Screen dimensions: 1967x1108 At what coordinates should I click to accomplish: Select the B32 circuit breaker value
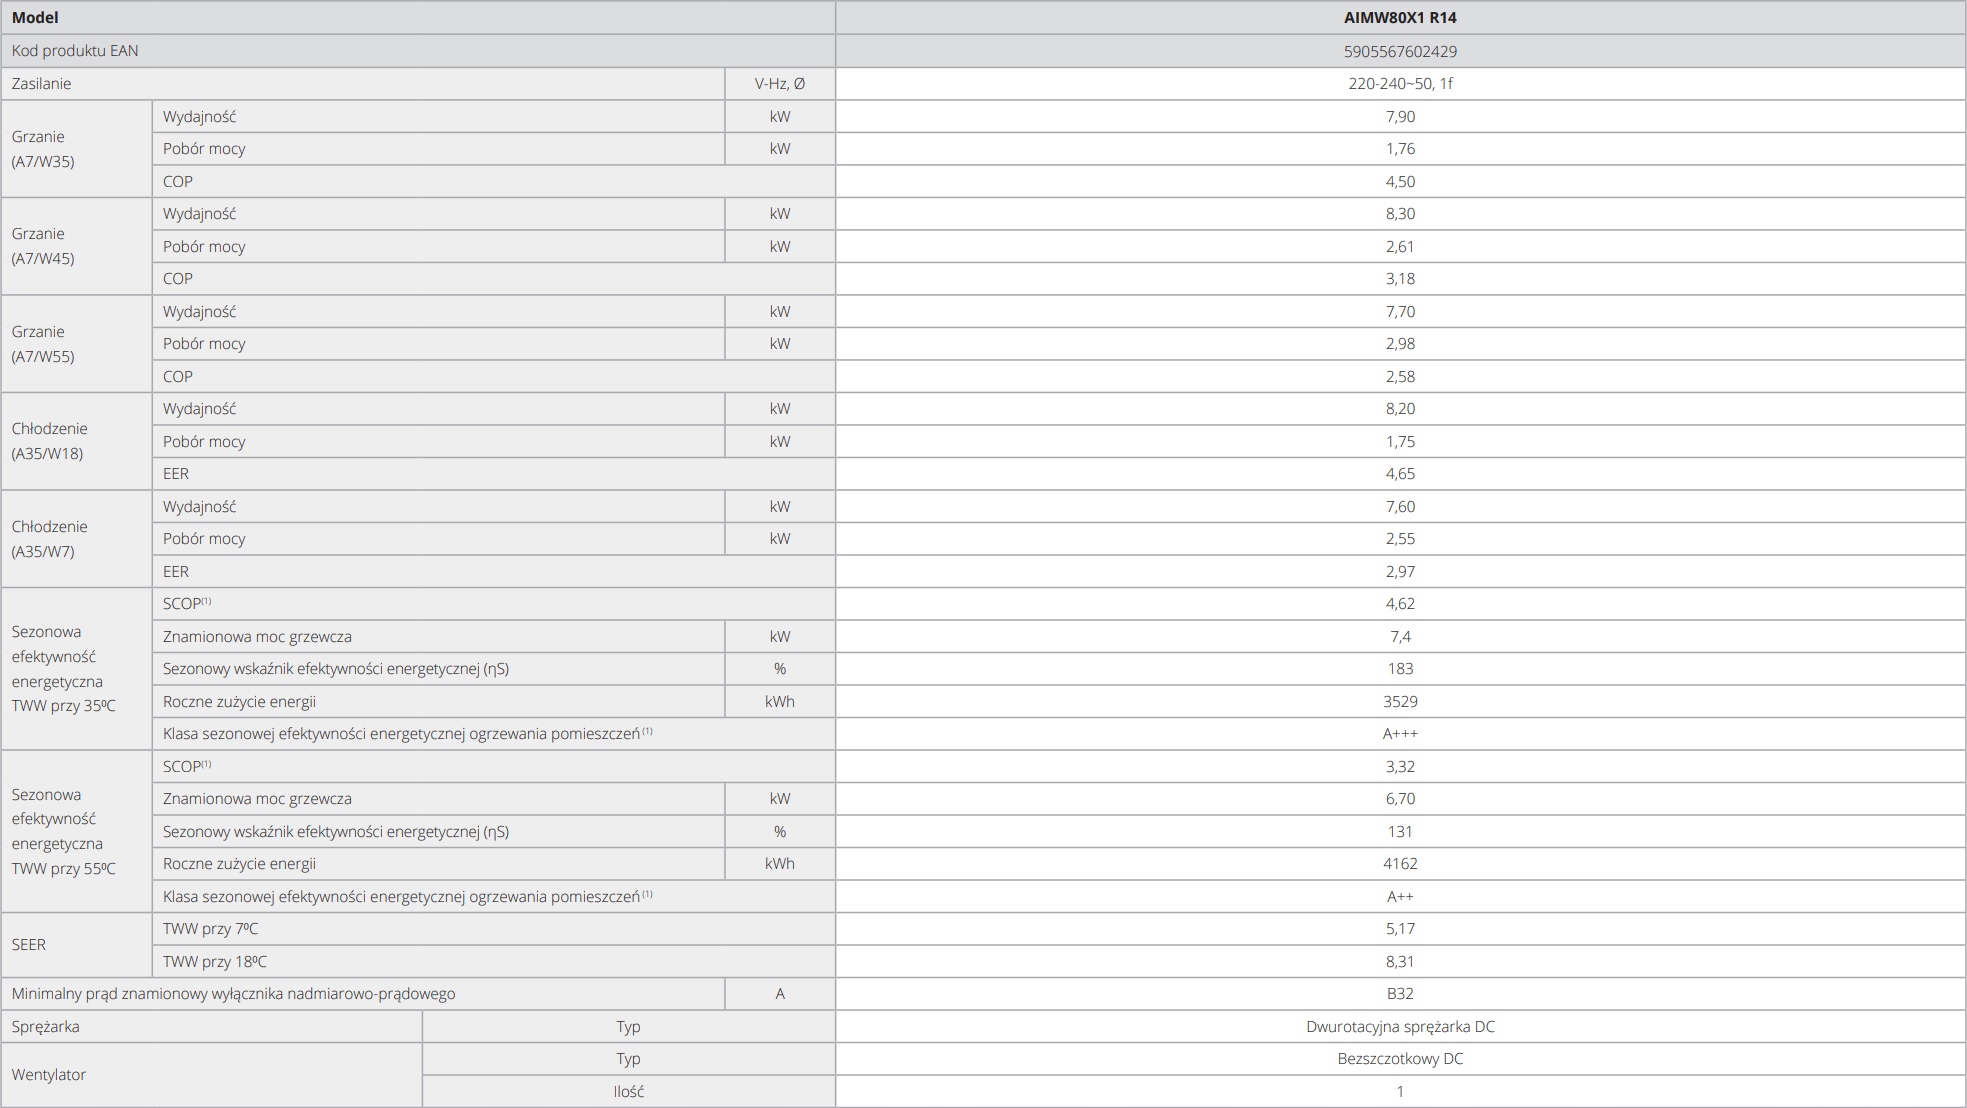1400,994
